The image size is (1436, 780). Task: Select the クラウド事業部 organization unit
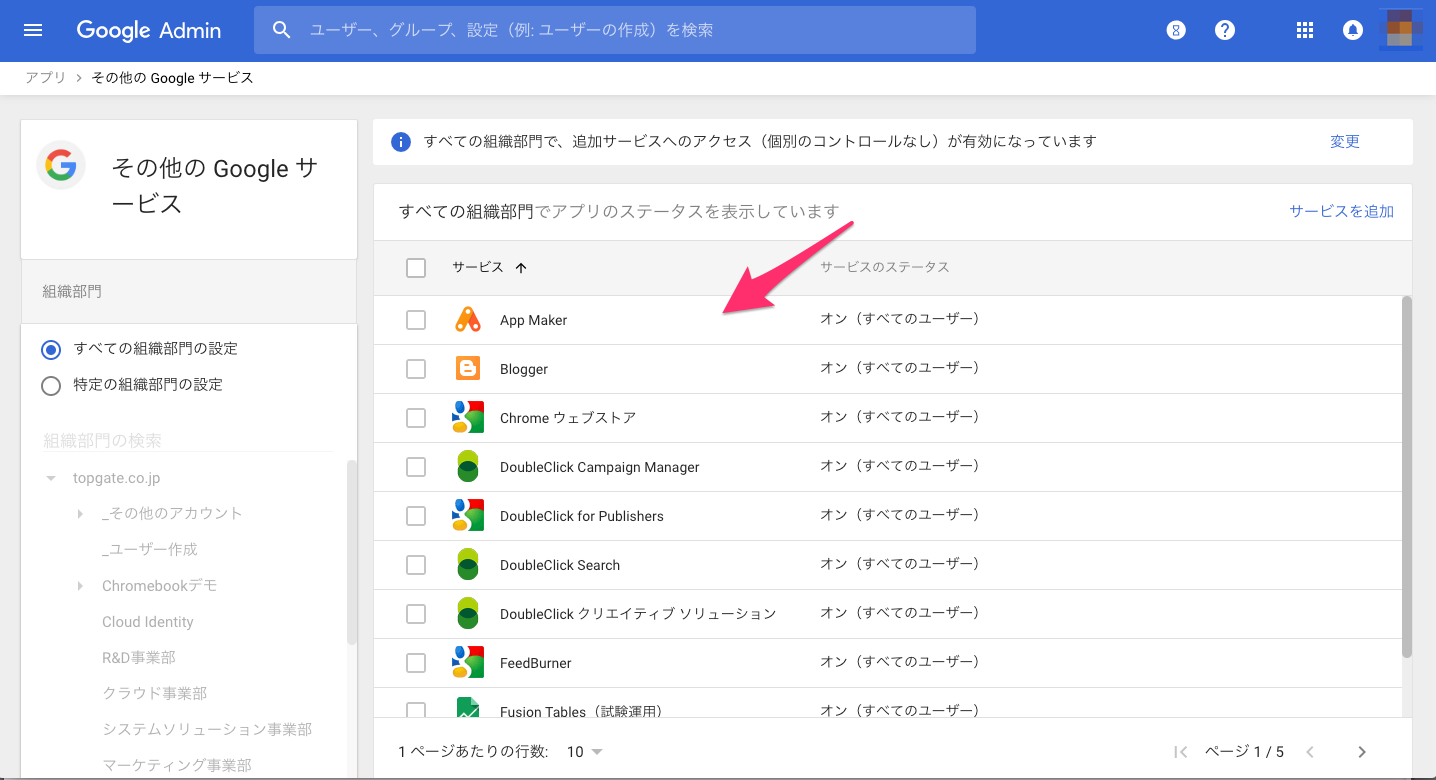tap(155, 694)
